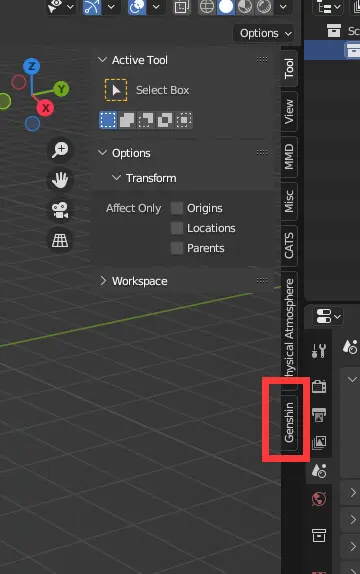
Task: Choose Subtract existing selection mode
Action: (146, 120)
